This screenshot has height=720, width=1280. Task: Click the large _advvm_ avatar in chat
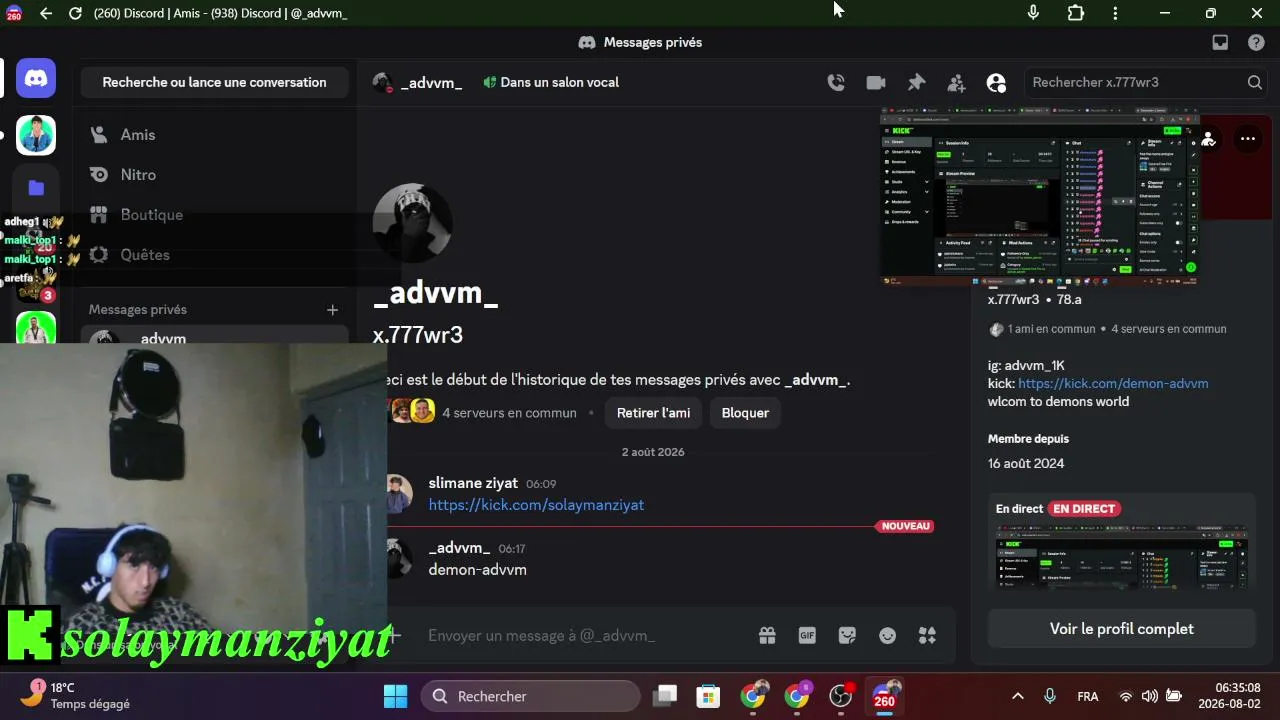pyautogui.click(x=413, y=224)
